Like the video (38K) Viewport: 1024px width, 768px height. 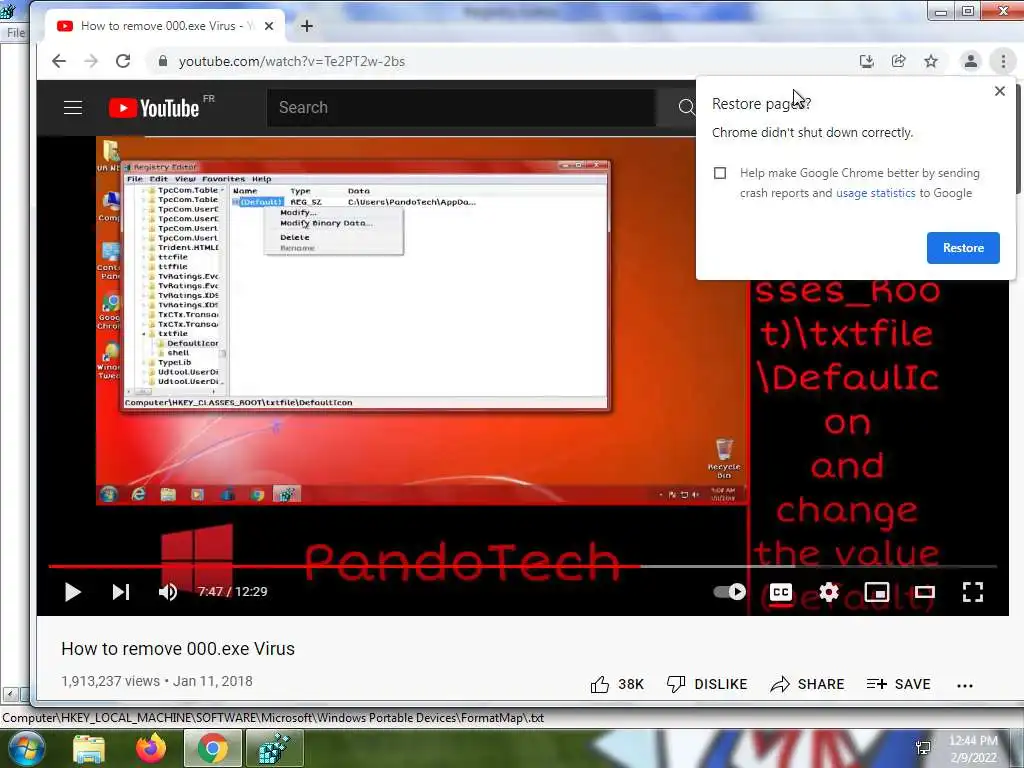tap(616, 684)
